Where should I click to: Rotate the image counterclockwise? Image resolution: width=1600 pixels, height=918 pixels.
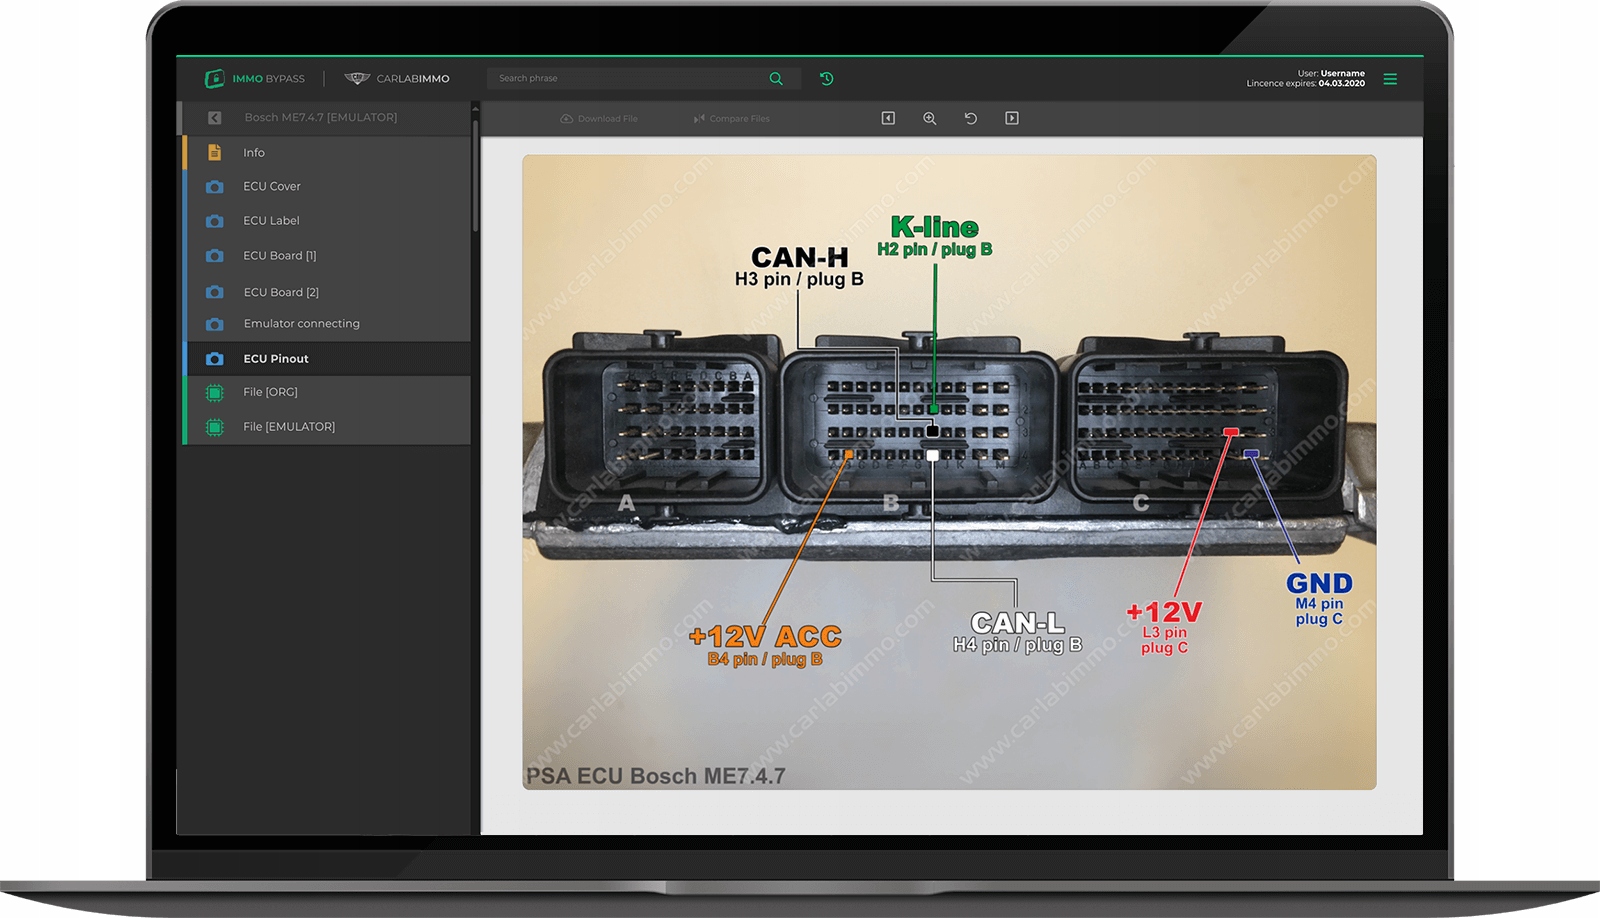click(x=970, y=118)
